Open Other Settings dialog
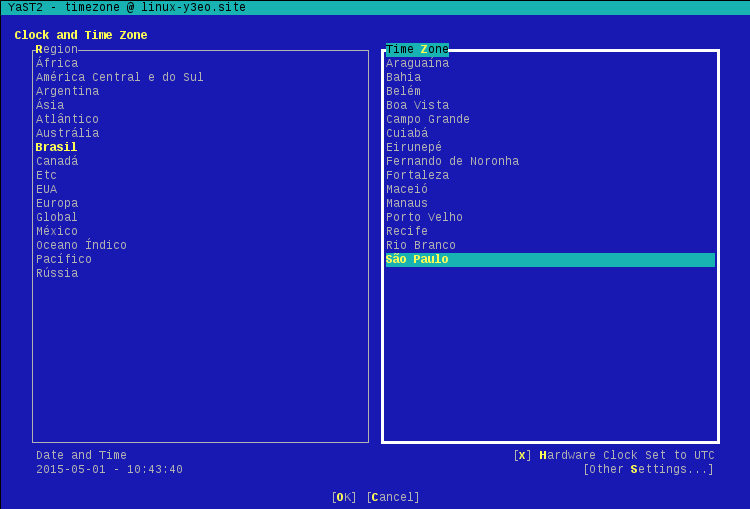750x509 pixels. pyautogui.click(x=649, y=469)
